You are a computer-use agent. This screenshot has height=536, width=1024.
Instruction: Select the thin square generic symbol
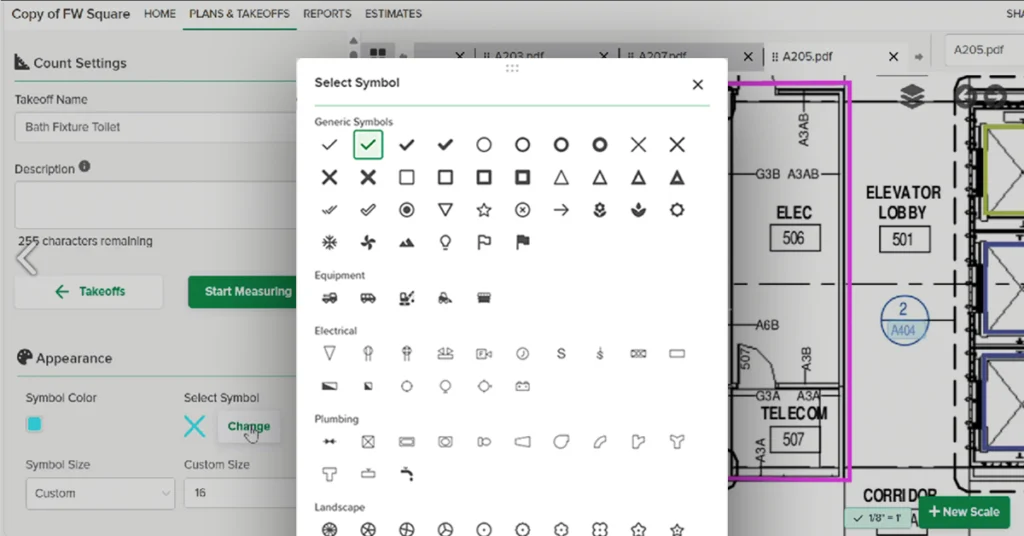(406, 178)
